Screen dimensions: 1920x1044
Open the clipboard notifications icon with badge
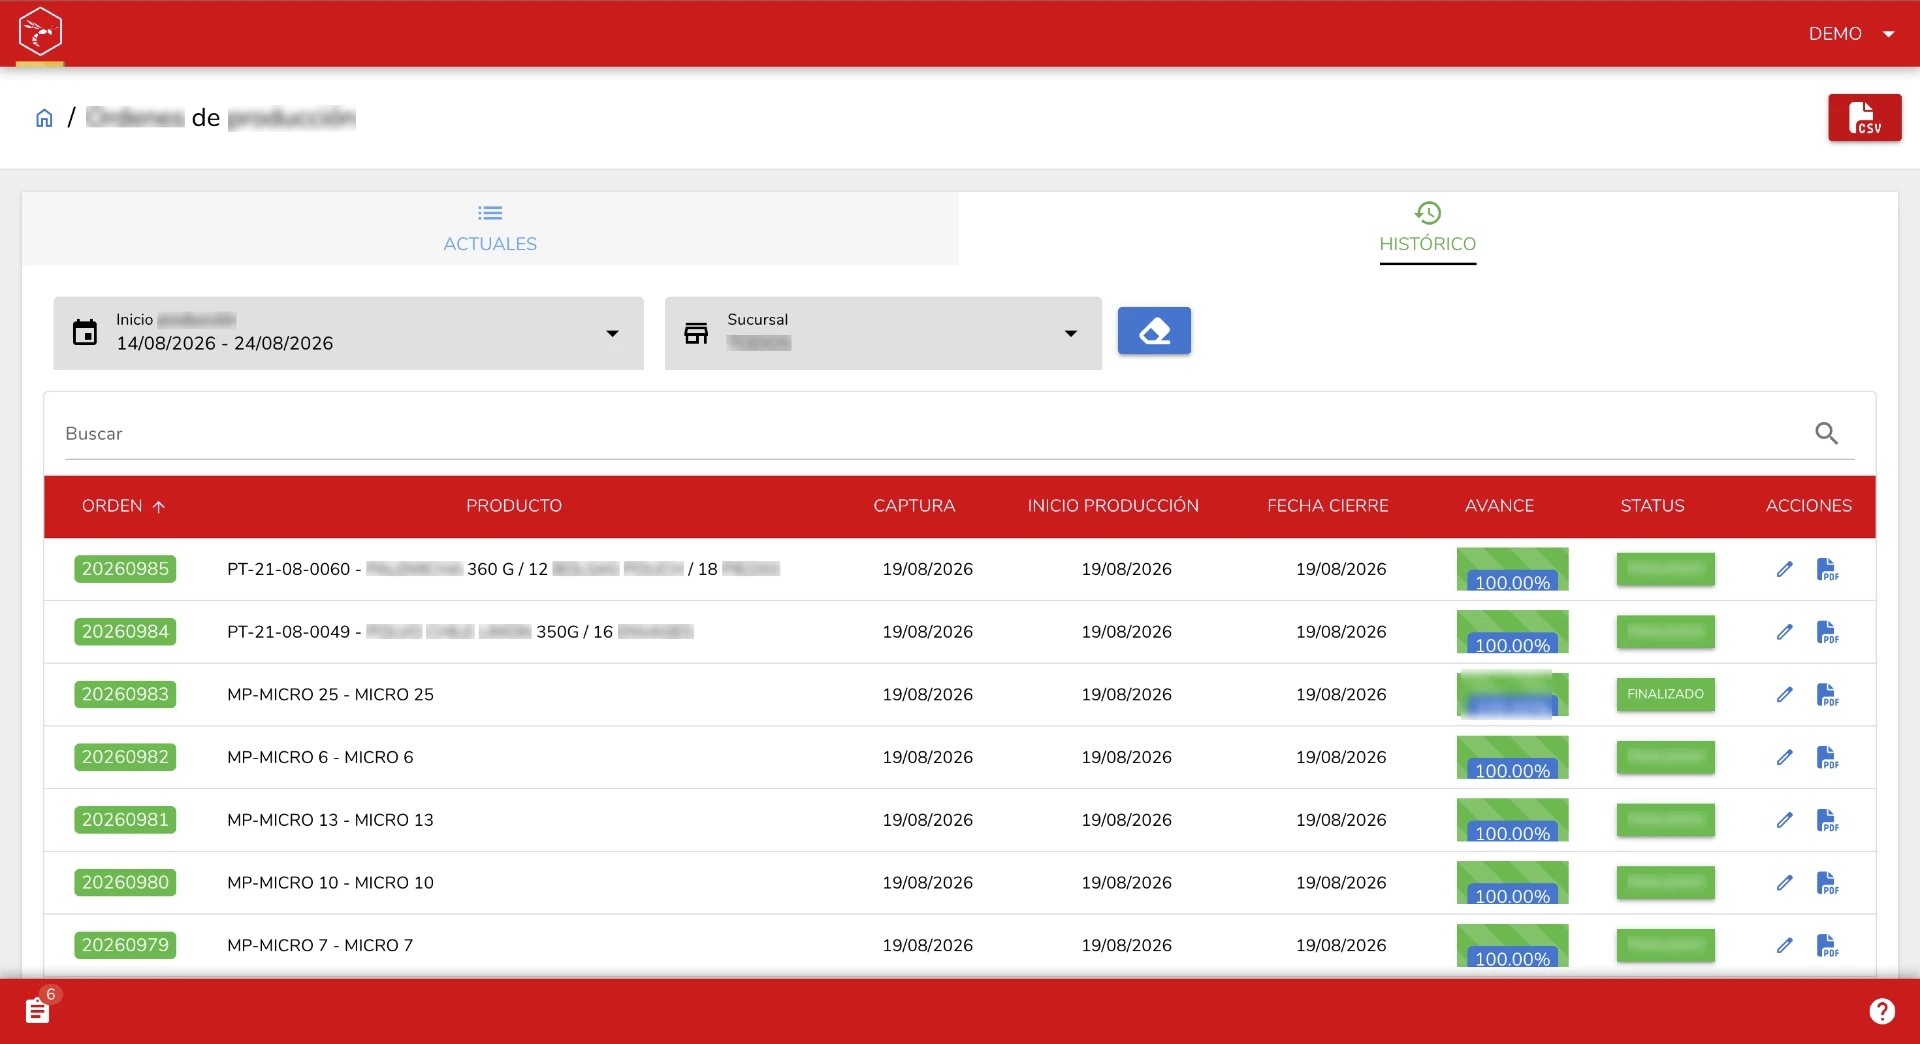[40, 1008]
